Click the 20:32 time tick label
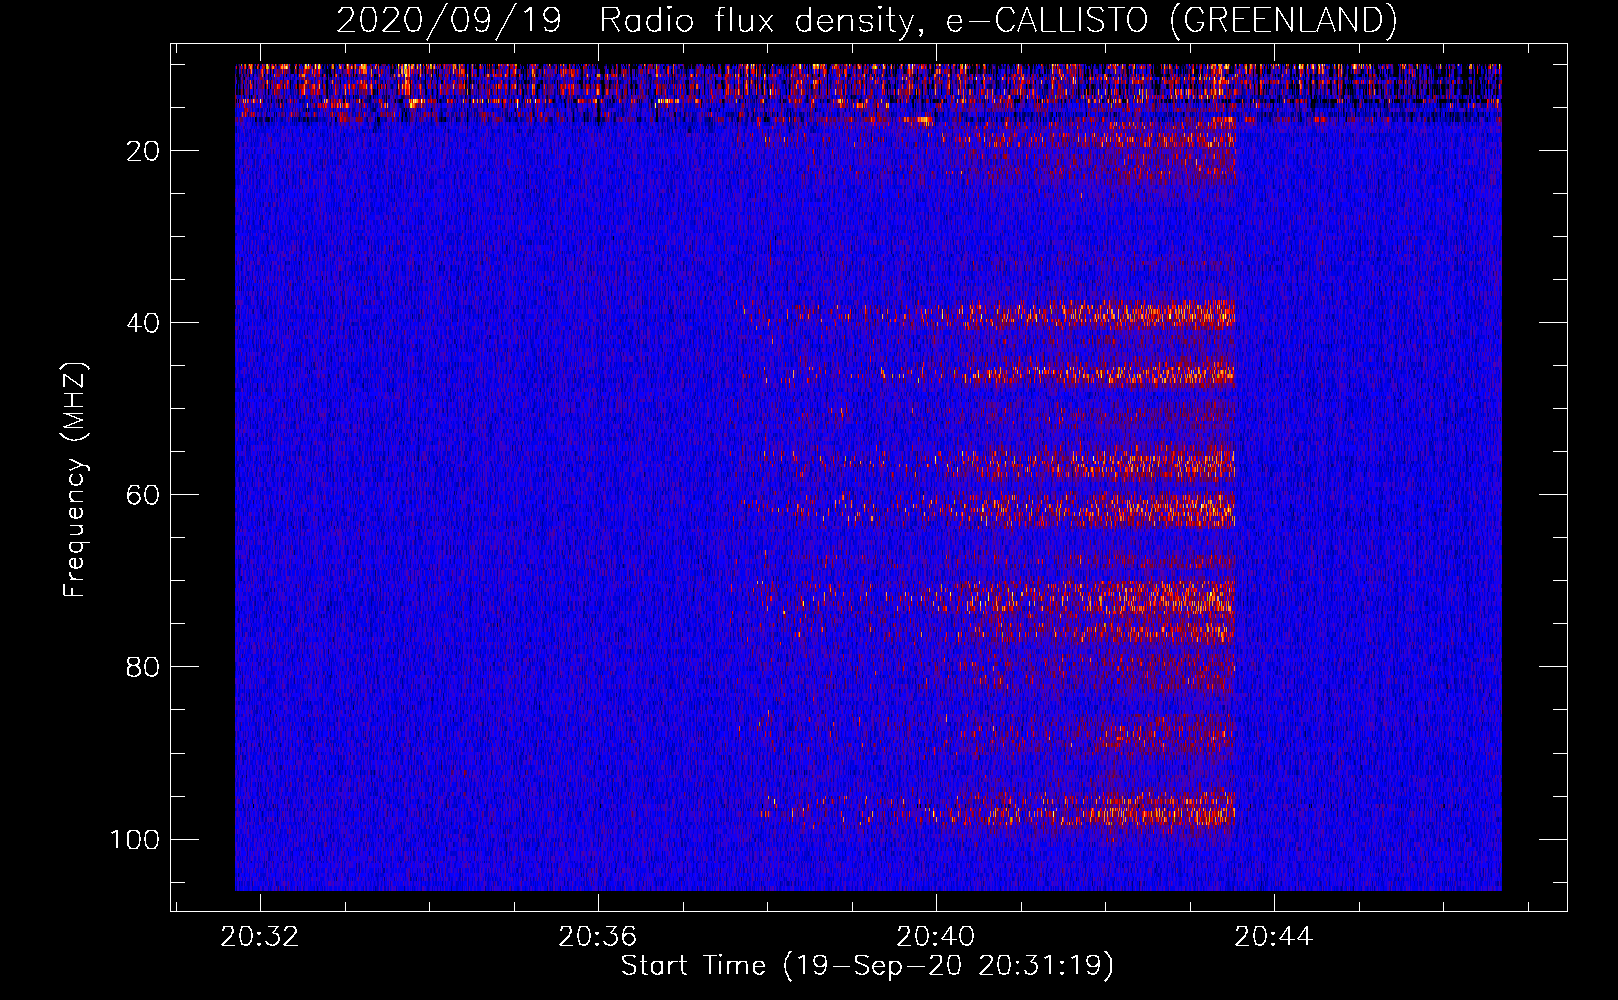The image size is (1618, 1000). tap(260, 937)
